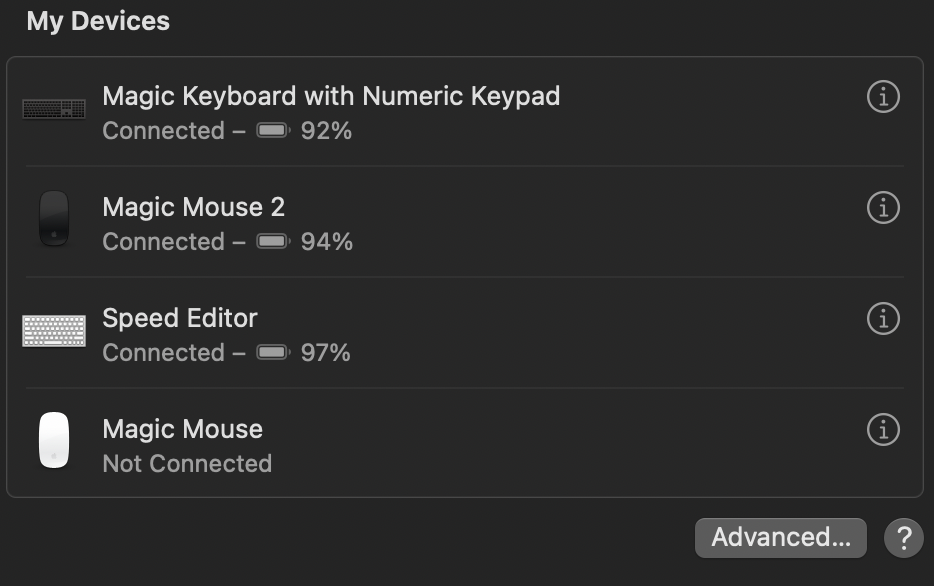Open the Advanced… settings
Viewport: 934px width, 586px height.
tap(780, 538)
